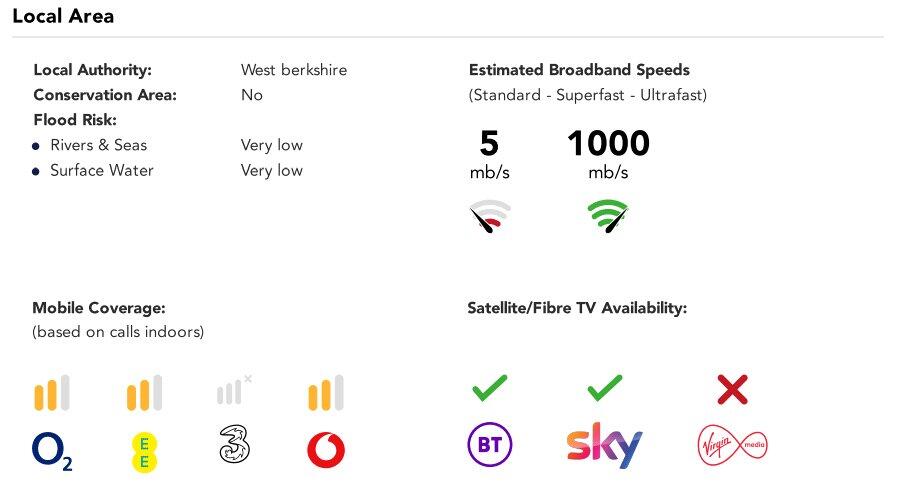902x494 pixels.
Task: Click the red slow-speed gauge icon
Action: click(490, 216)
